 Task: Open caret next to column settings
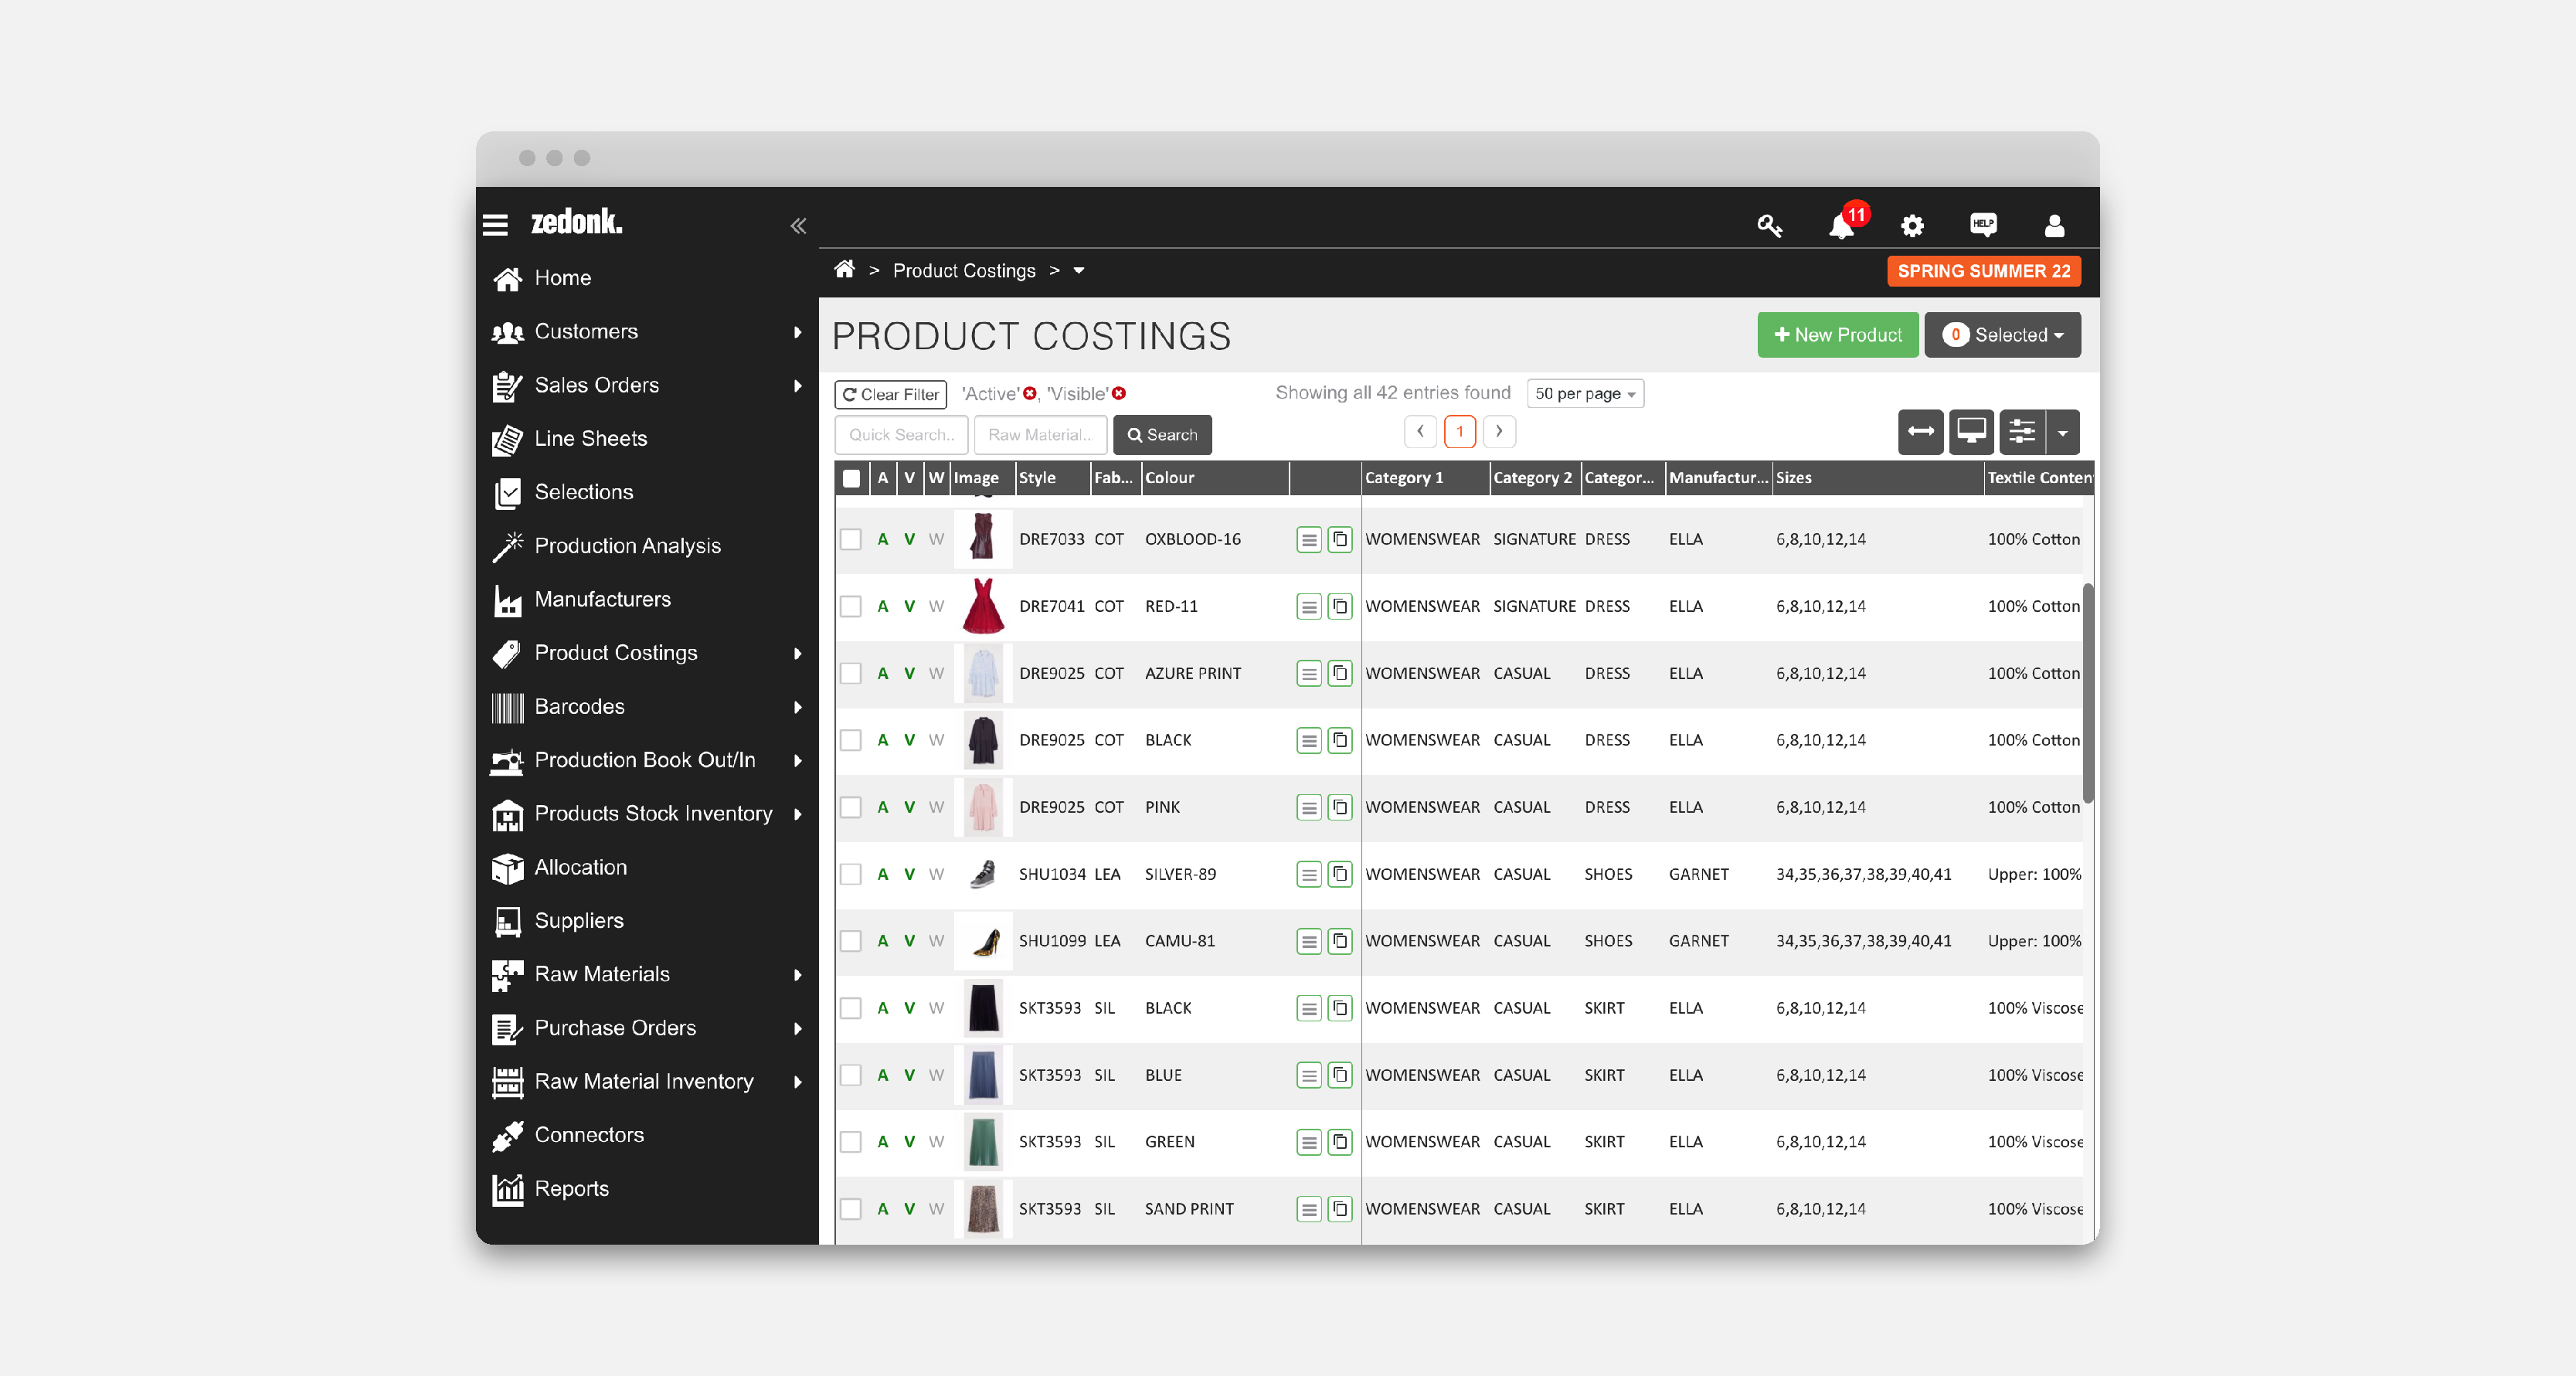pyautogui.click(x=2063, y=432)
